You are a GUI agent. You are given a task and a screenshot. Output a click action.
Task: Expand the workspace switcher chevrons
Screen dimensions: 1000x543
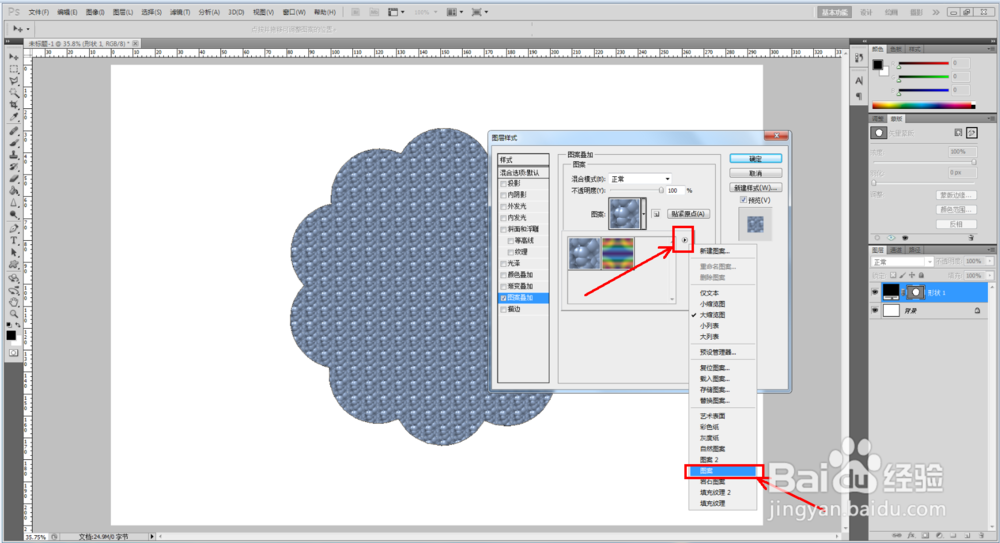coord(936,12)
